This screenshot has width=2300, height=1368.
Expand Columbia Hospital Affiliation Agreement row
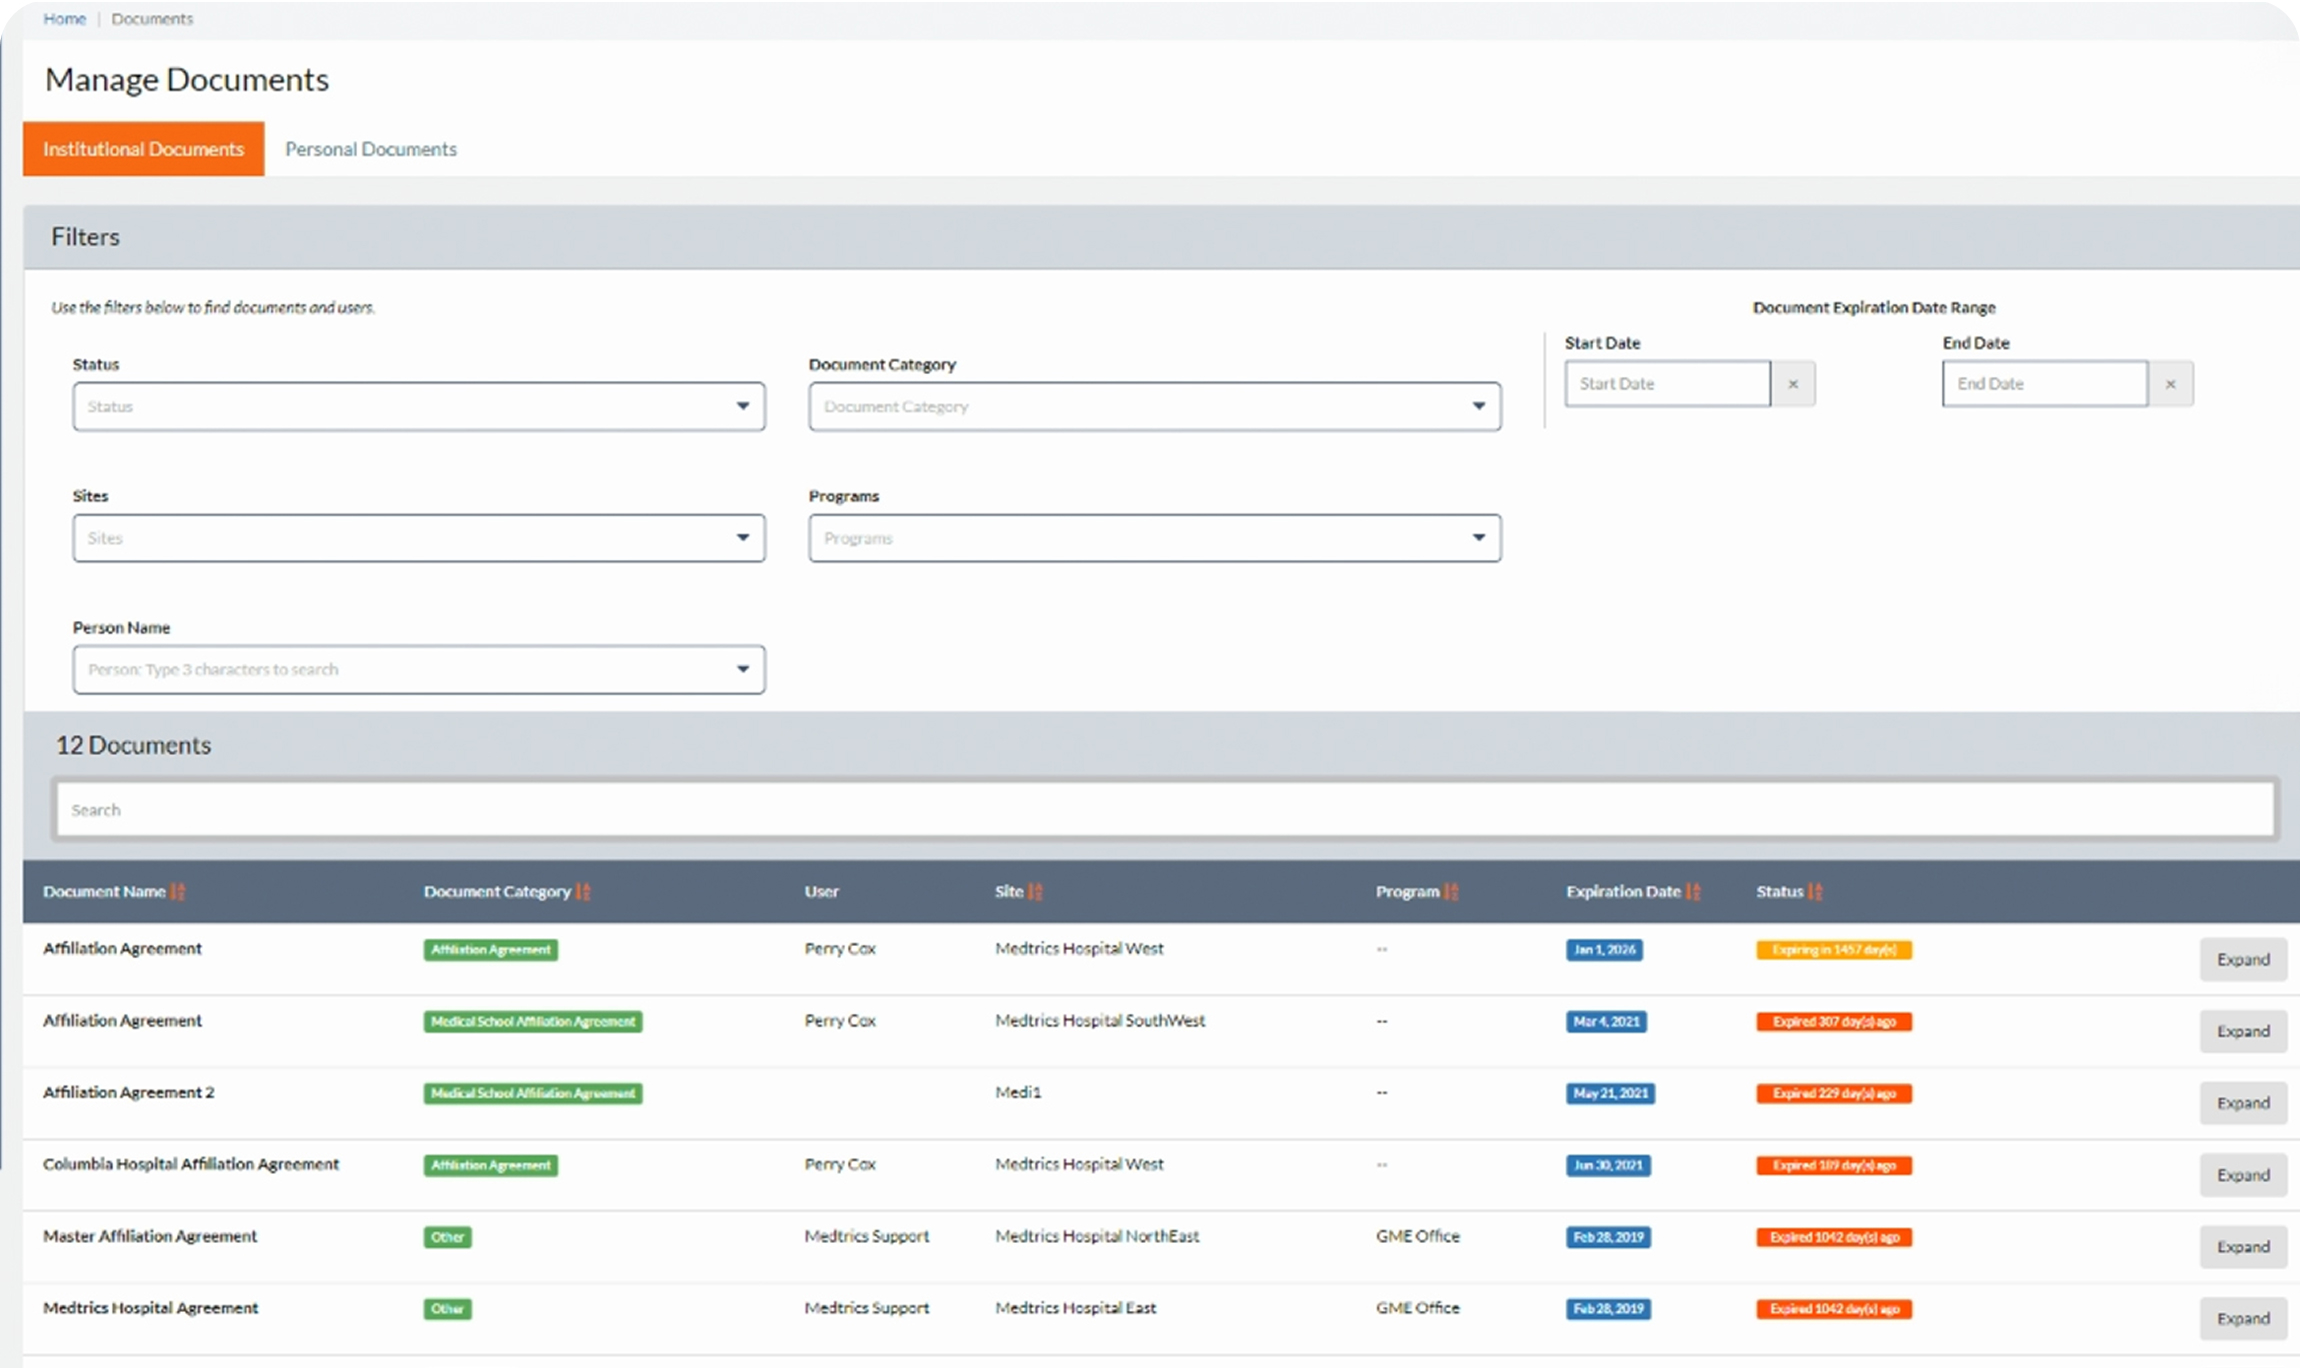pos(2242,1175)
